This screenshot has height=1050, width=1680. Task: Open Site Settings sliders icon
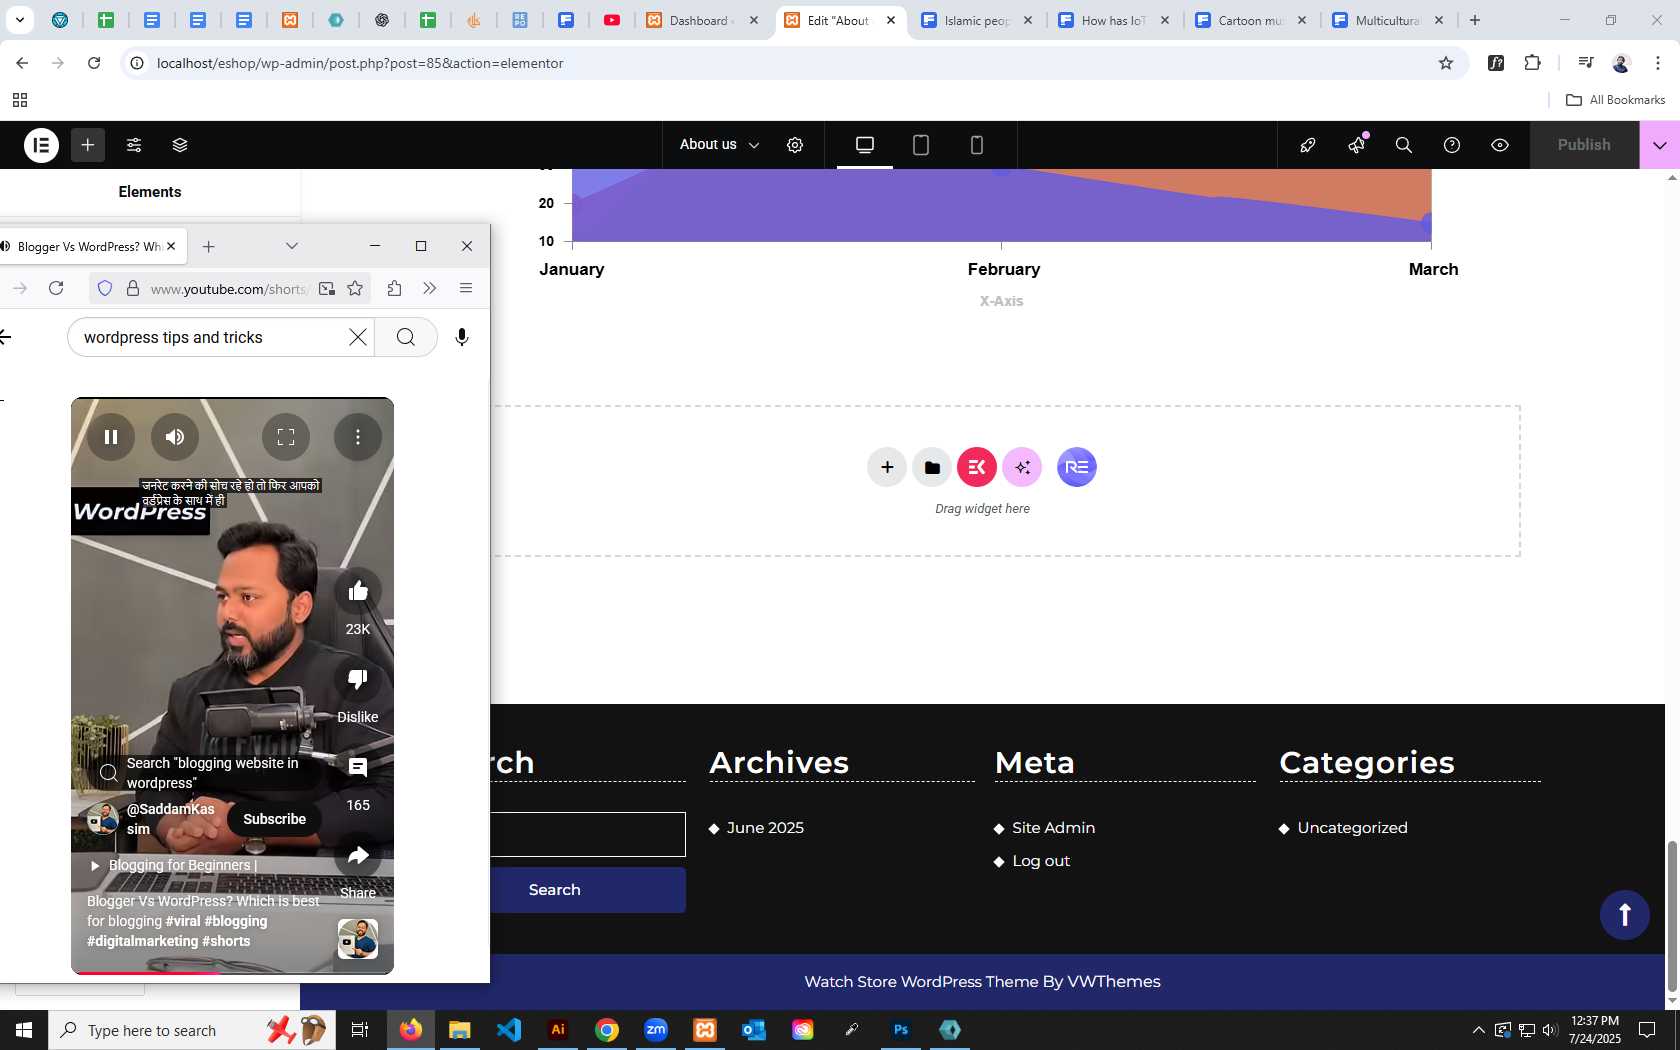pyautogui.click(x=134, y=145)
